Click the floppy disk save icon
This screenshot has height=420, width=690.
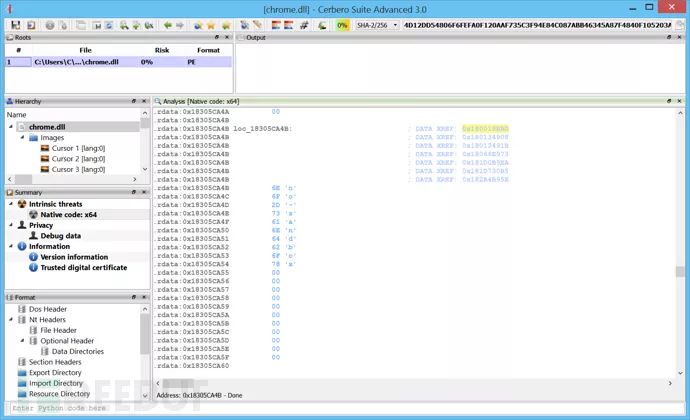click(15, 25)
